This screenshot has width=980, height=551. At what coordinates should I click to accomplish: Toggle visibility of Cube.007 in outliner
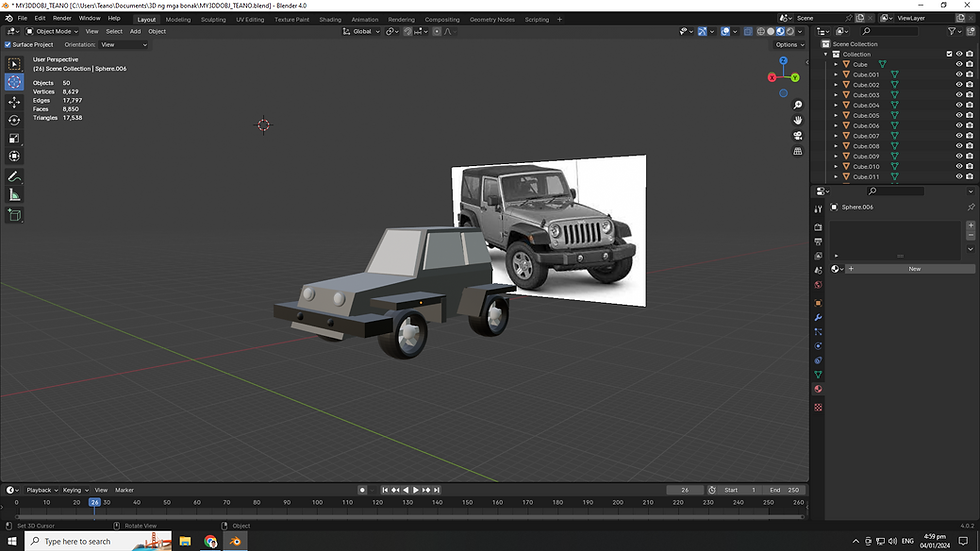(959, 136)
